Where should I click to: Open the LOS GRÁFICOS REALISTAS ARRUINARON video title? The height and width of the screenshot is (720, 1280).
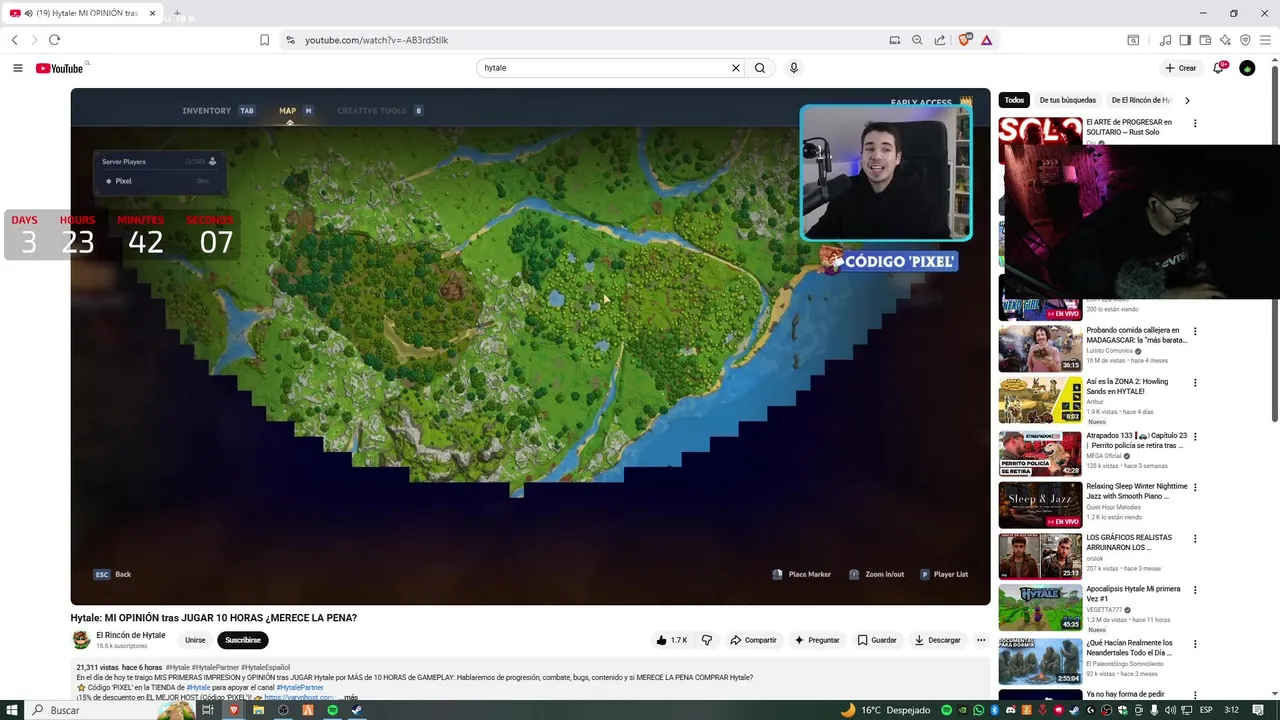coord(1129,542)
